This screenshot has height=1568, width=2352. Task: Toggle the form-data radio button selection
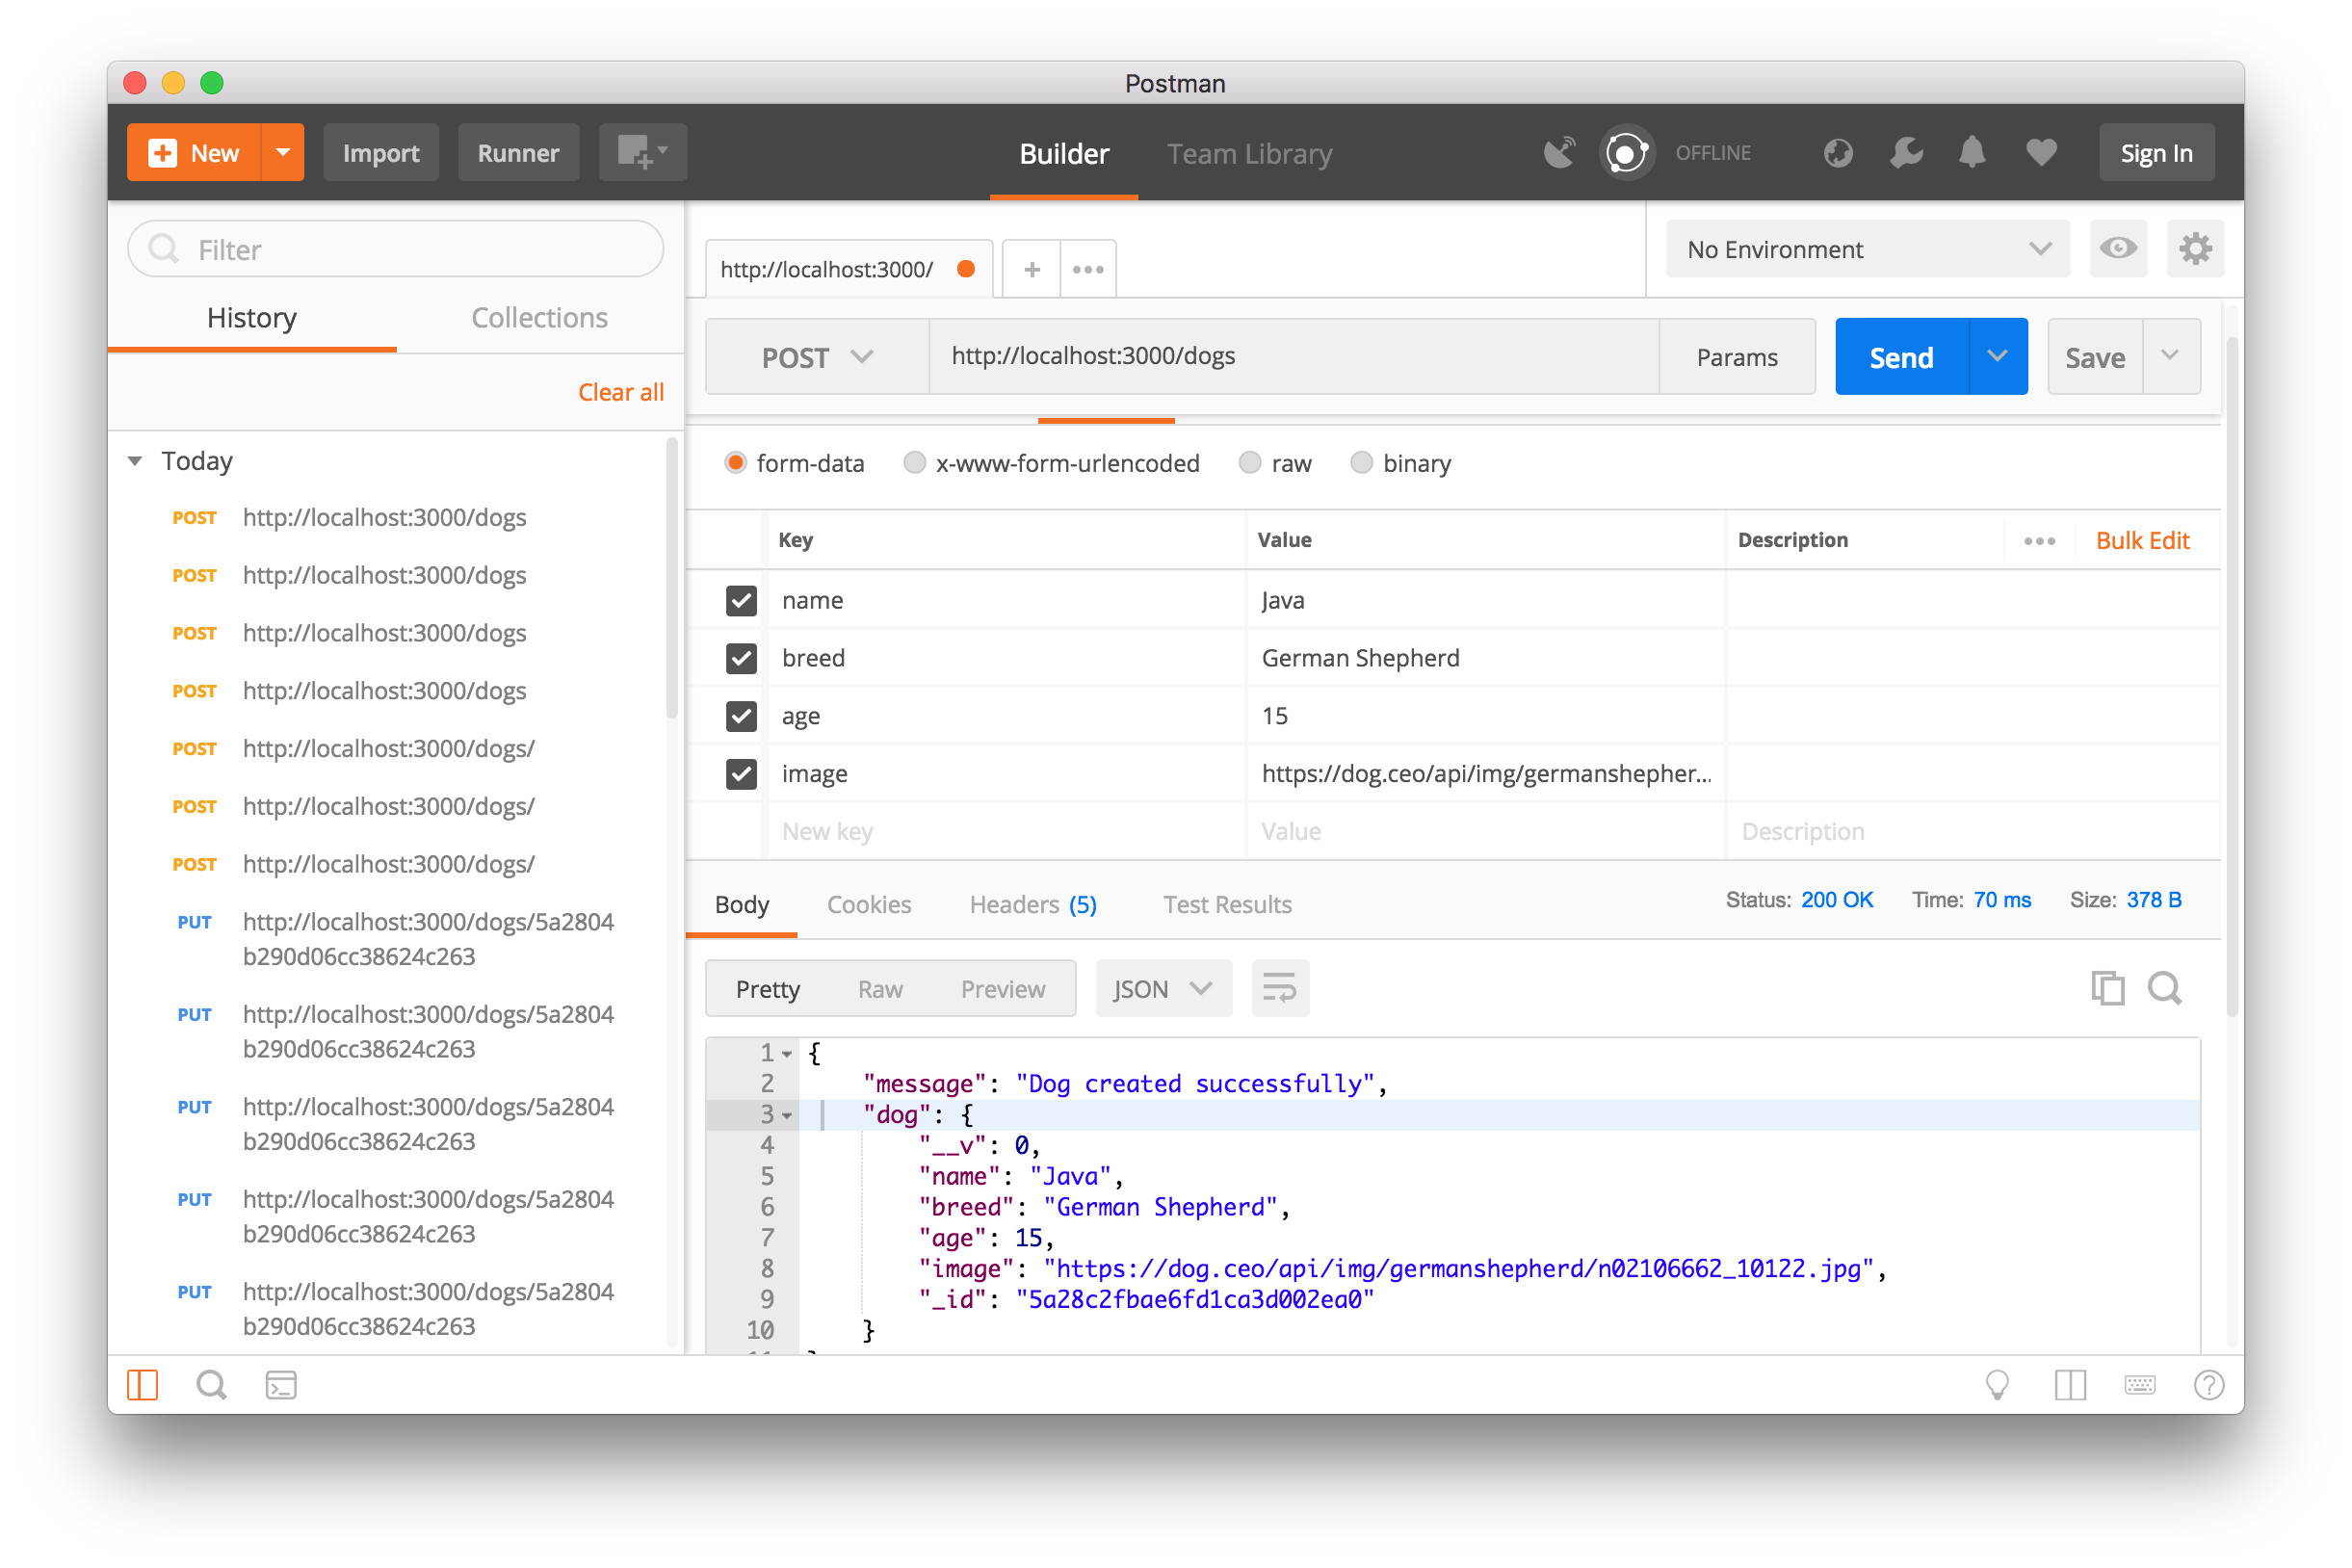pyautogui.click(x=733, y=462)
